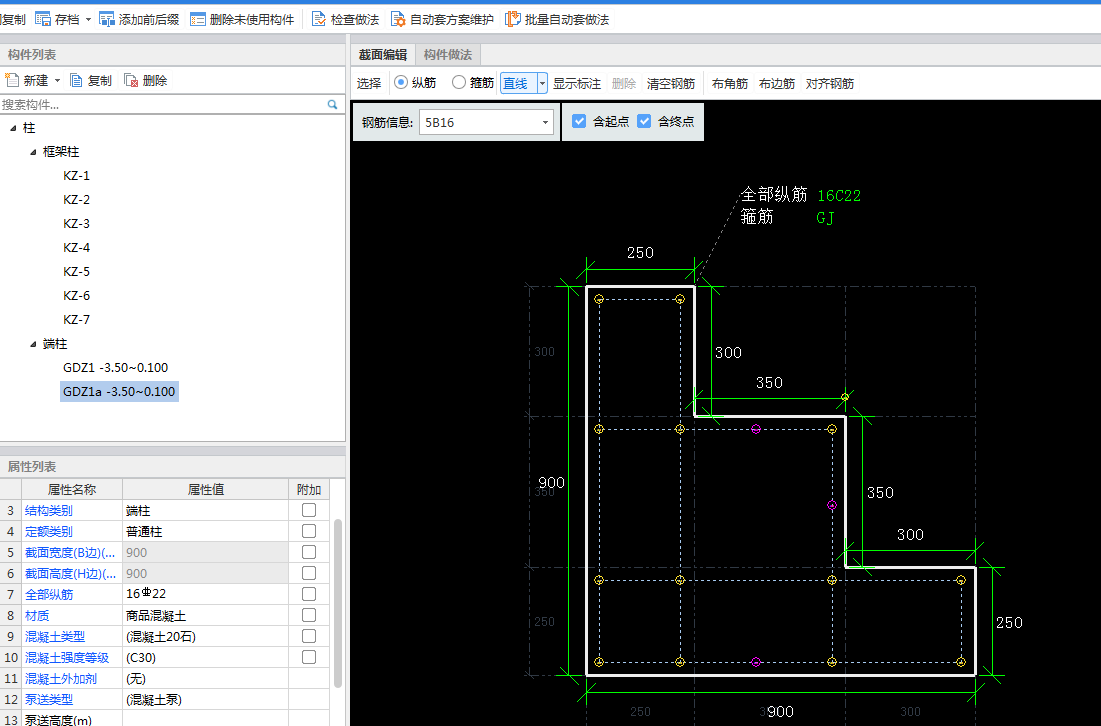Select KZ-1 in component tree

pos(77,176)
